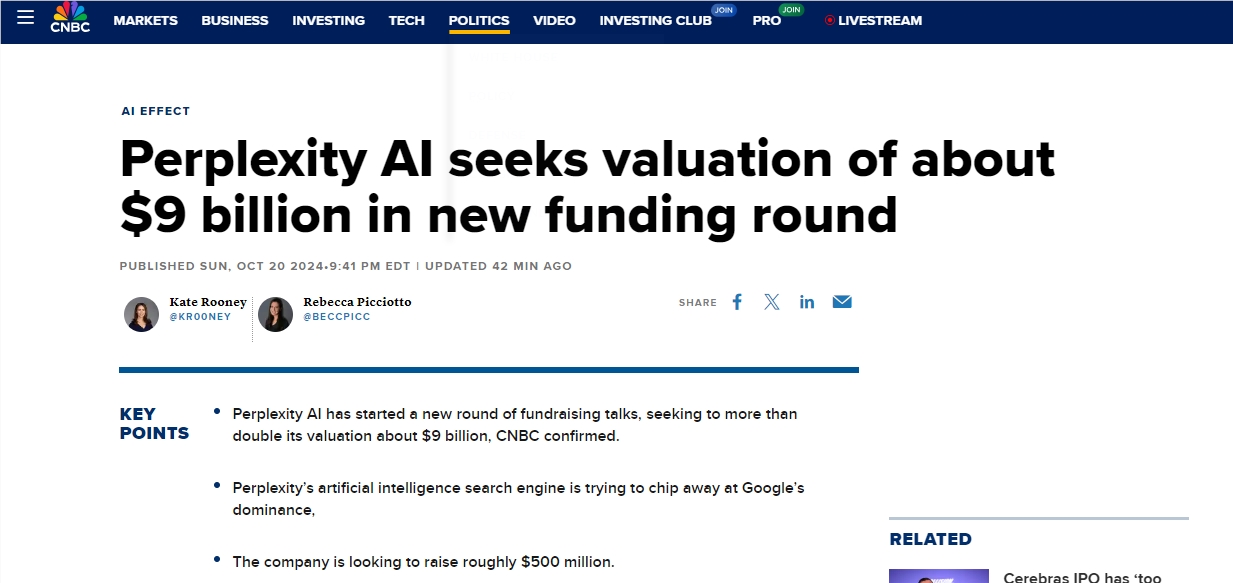The height and width of the screenshot is (583, 1233).
Task: Open the AI Effect category link
Action: [155, 111]
